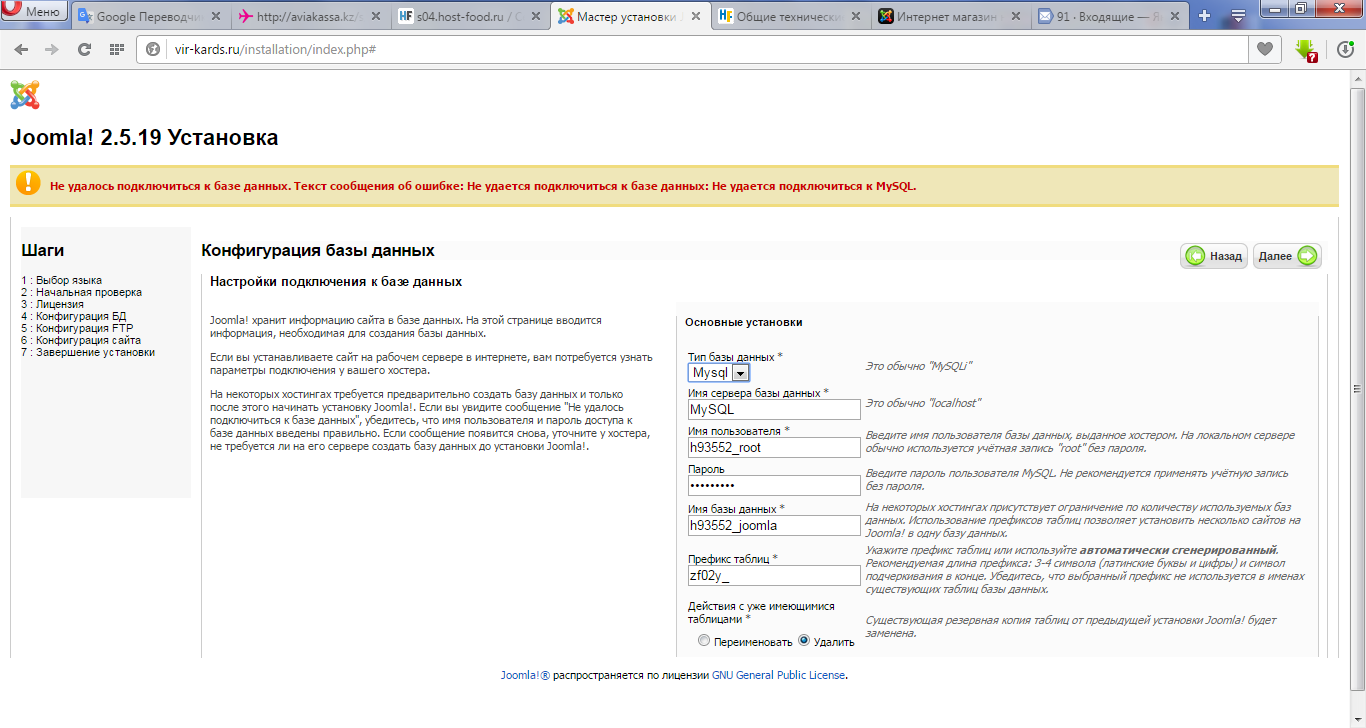This screenshot has width=1366, height=728.
Task: Open the Opera Меню button
Action: 35,13
